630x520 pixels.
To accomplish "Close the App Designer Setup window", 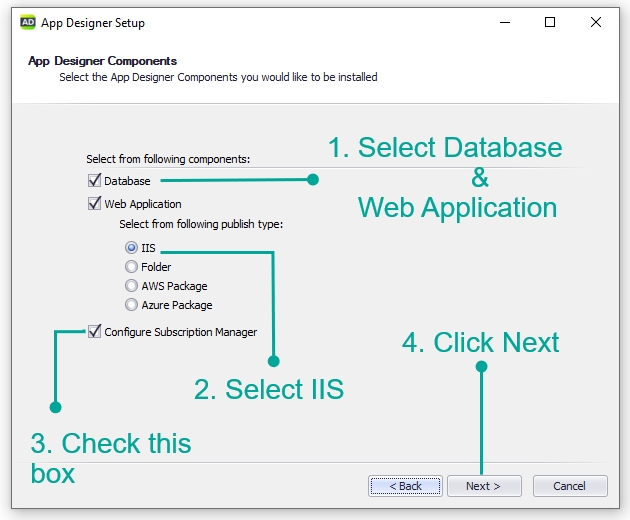I will point(596,22).
